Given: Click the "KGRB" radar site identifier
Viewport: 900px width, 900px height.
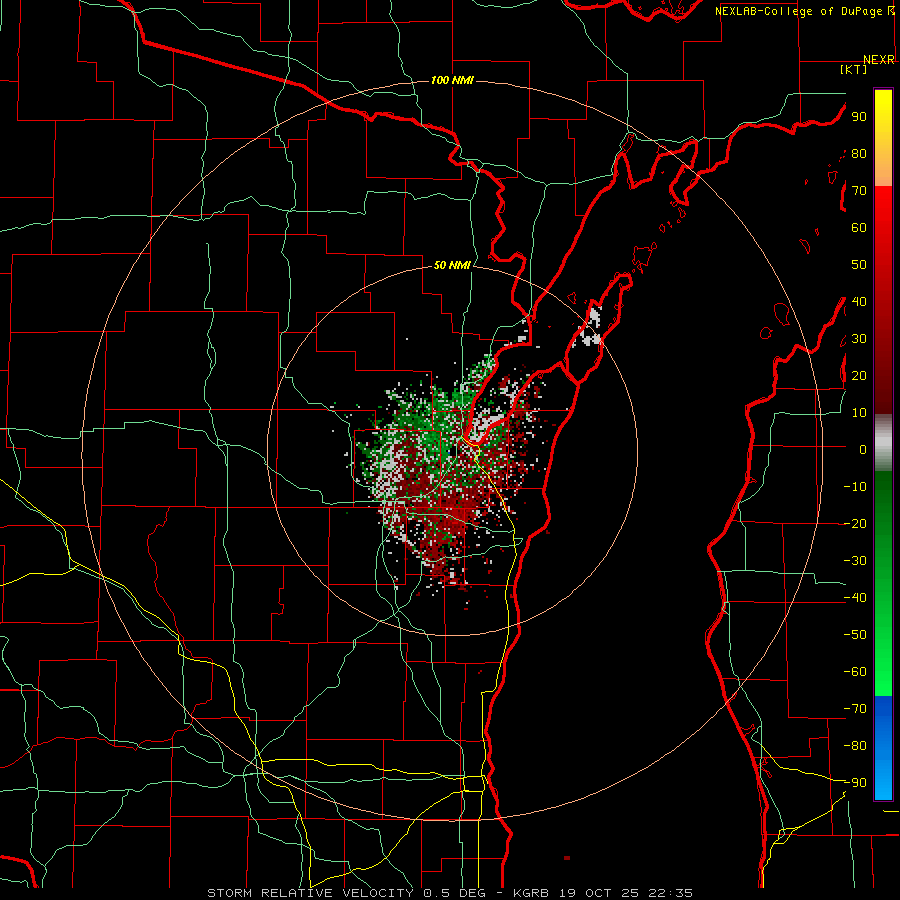Looking at the screenshot, I should coord(531,893).
